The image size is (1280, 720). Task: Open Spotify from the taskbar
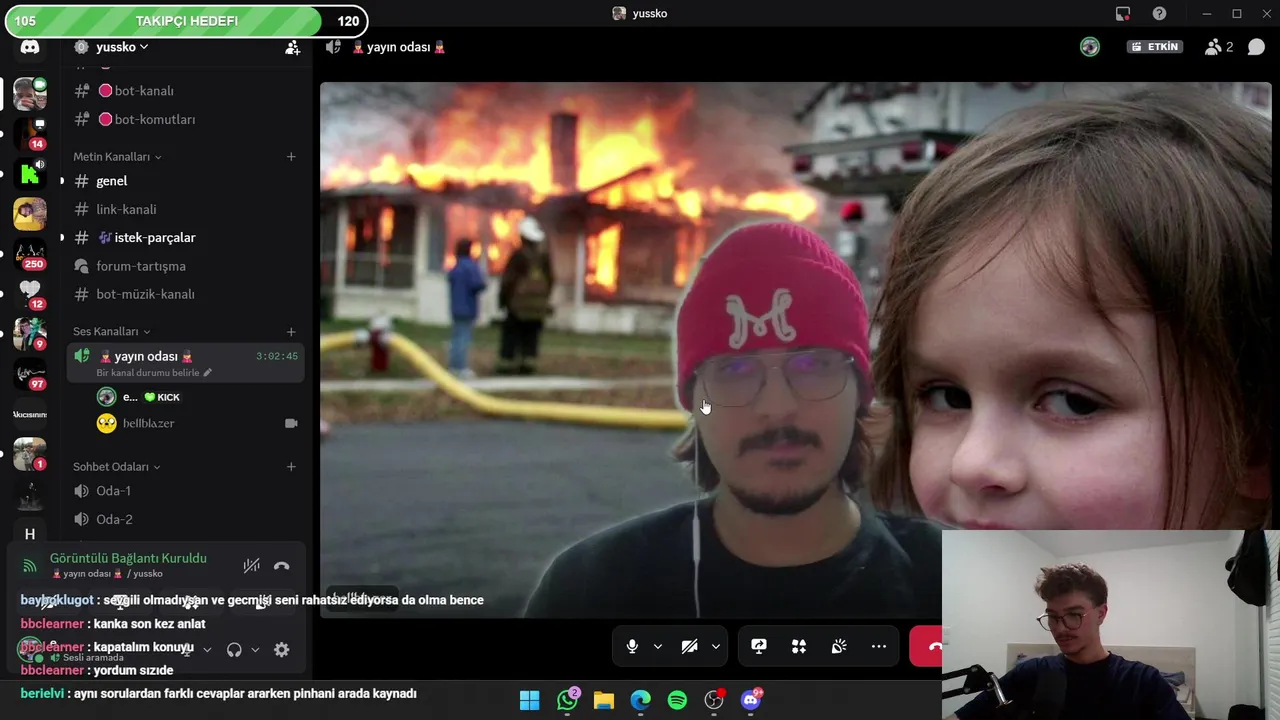click(x=677, y=700)
